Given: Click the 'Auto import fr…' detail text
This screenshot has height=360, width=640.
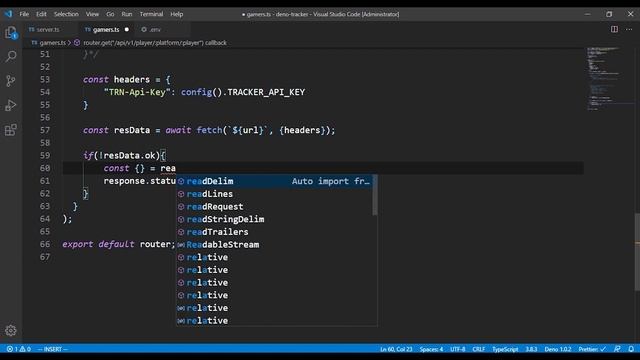Looking at the screenshot, I should (330, 181).
